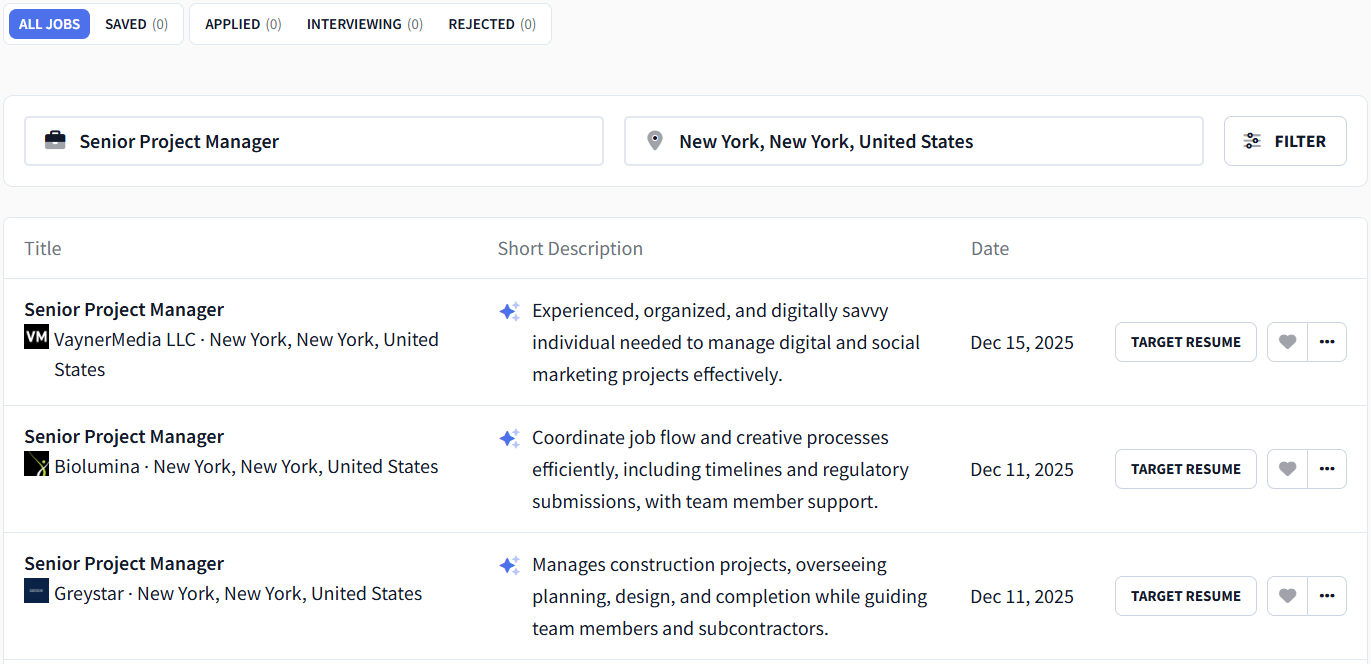Click the location pin icon
The width and height of the screenshot is (1371, 664).
tap(655, 140)
